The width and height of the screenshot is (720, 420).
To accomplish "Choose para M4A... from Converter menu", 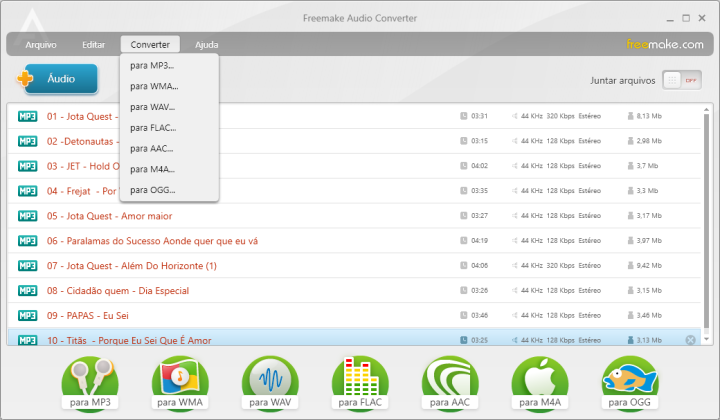I will 169,169.
